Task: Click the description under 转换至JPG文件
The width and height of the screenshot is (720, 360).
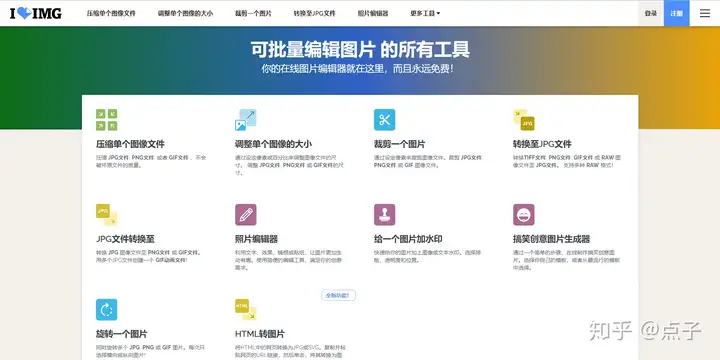Action: [567, 161]
